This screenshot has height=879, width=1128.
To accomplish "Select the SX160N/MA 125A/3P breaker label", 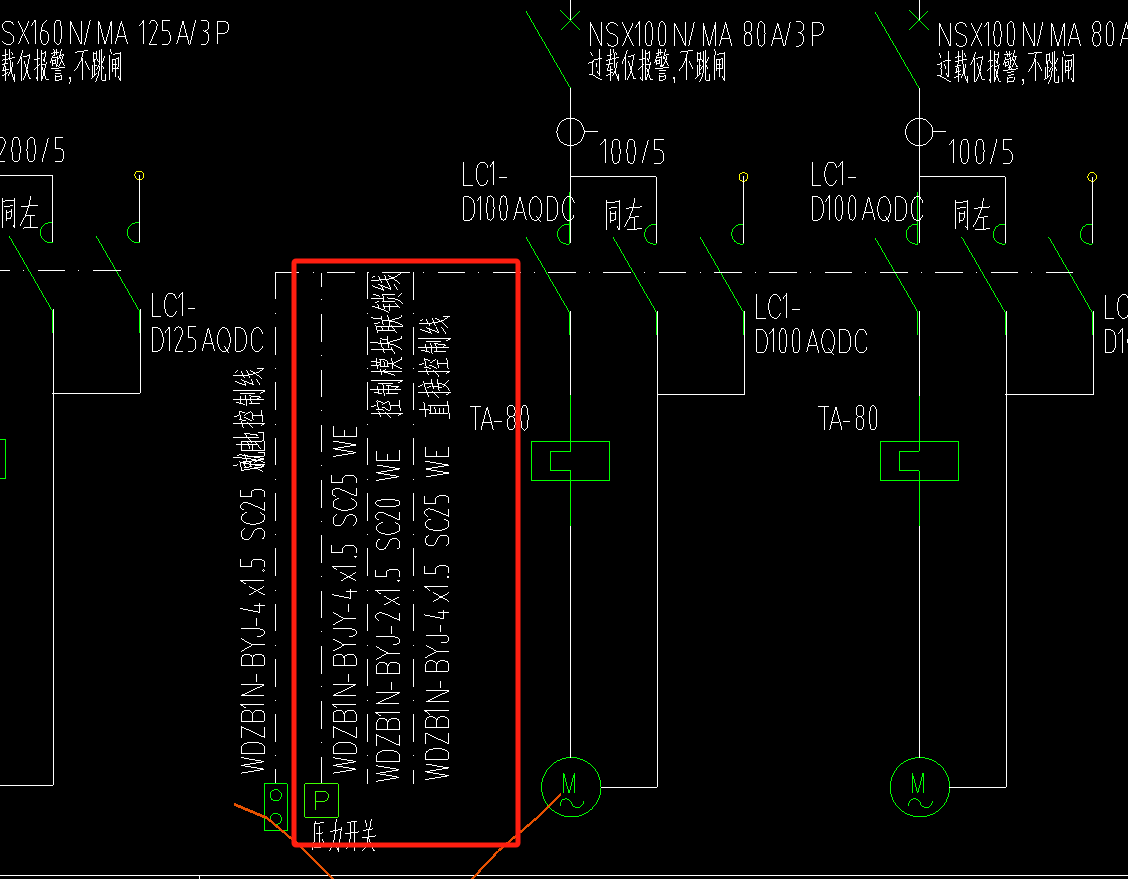I will 115,33.
